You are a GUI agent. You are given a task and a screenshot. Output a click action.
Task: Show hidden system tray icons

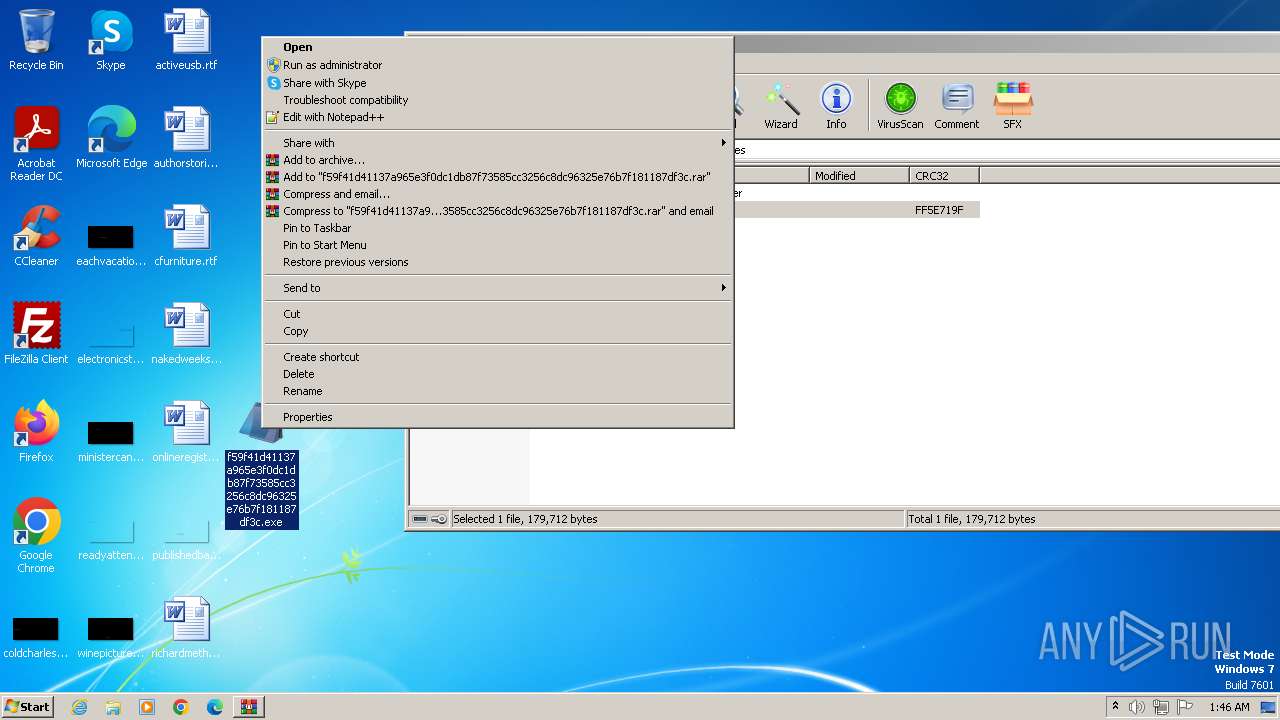(x=1115, y=707)
